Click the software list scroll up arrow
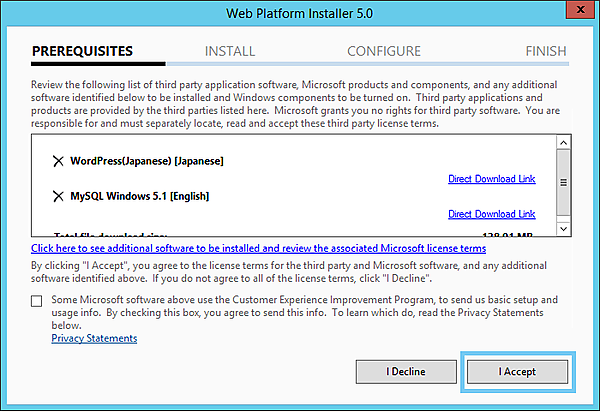Screen dimensions: 600x412 563,143
